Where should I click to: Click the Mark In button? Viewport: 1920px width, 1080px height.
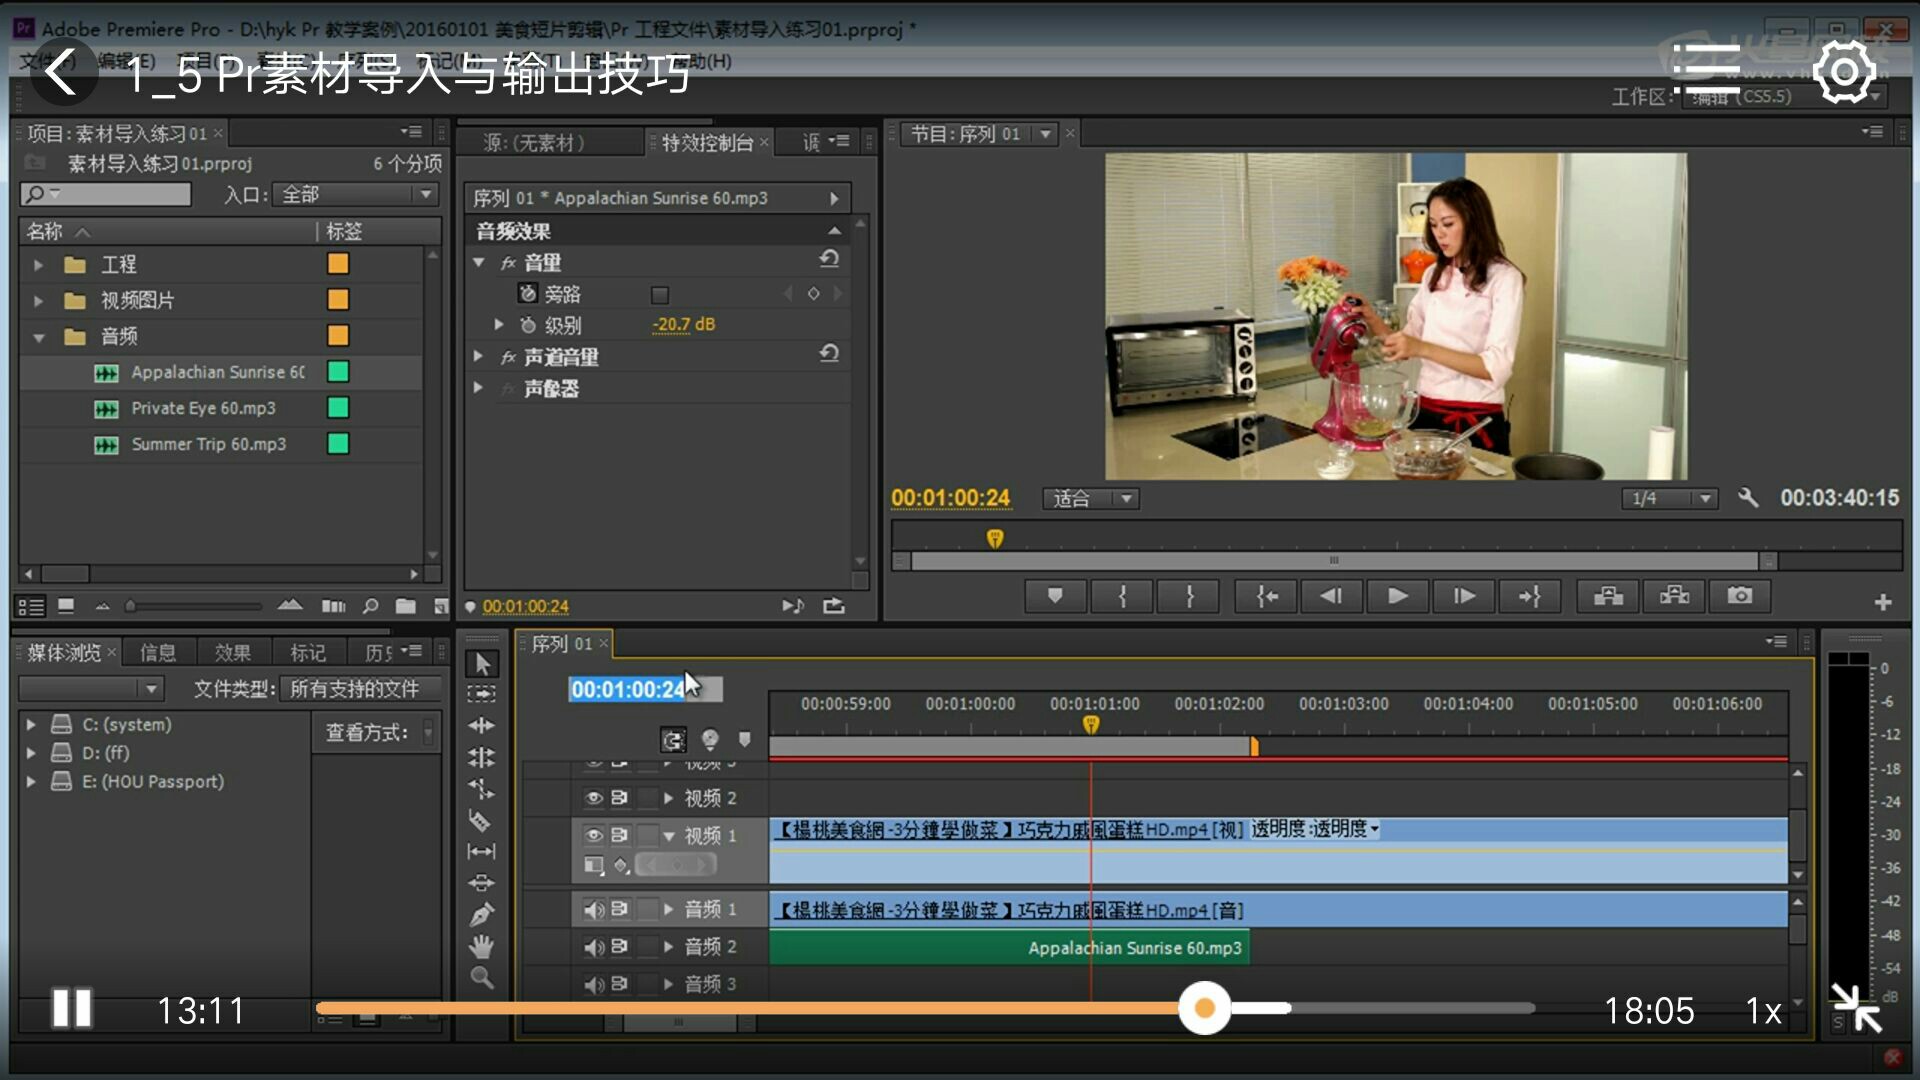click(x=1122, y=597)
